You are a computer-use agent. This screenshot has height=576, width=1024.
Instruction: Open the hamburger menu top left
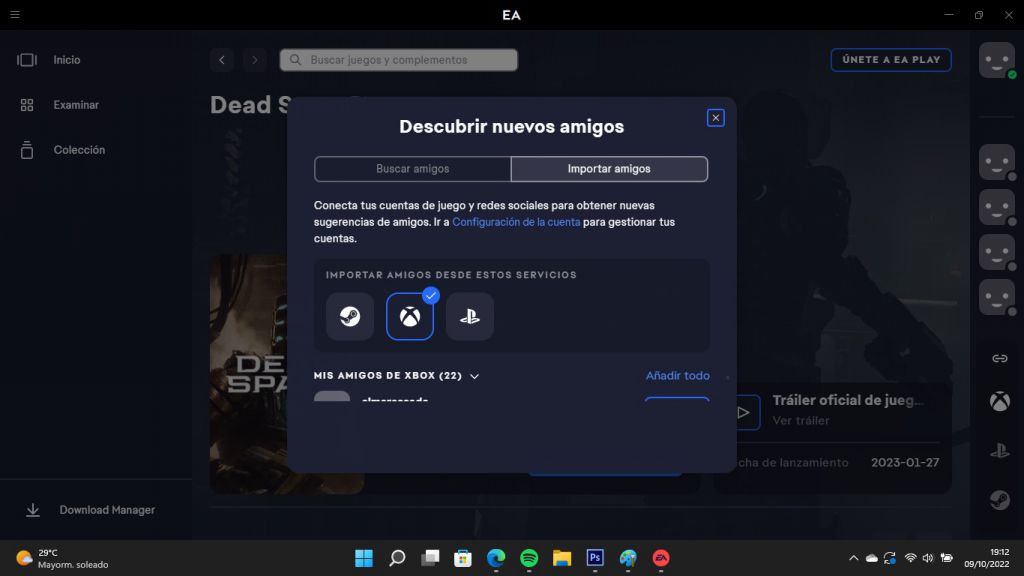15,15
